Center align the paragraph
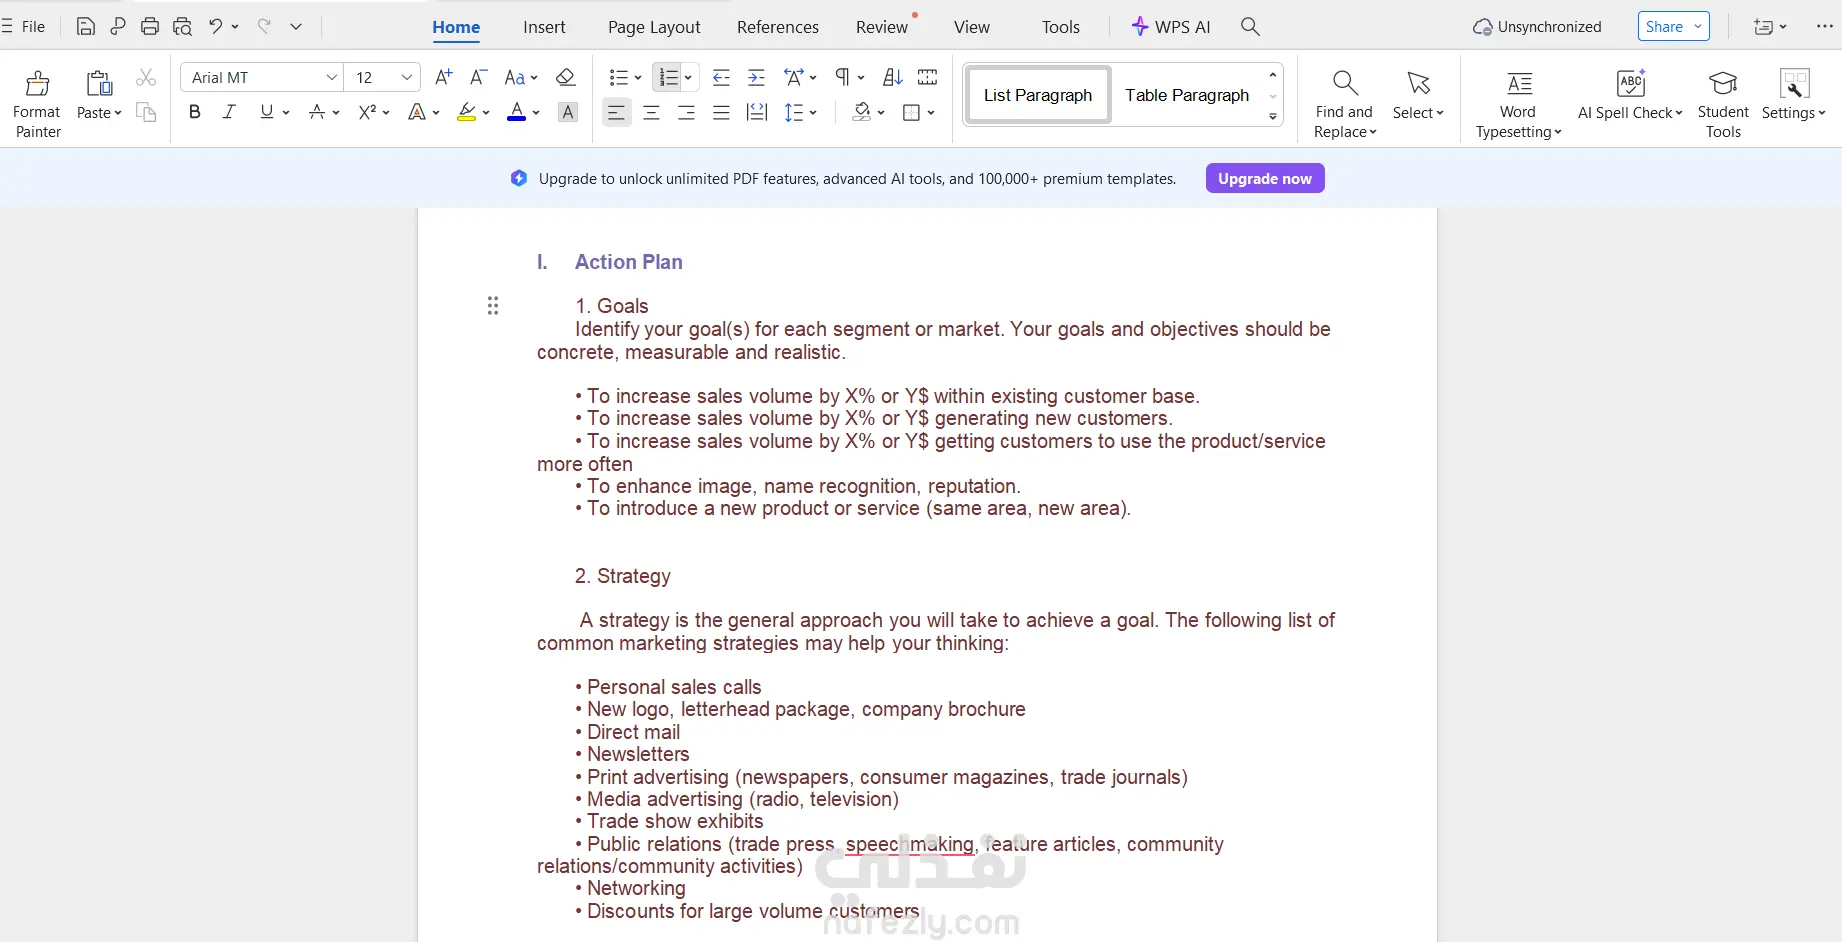Image resolution: width=1842 pixels, height=942 pixels. click(x=651, y=112)
